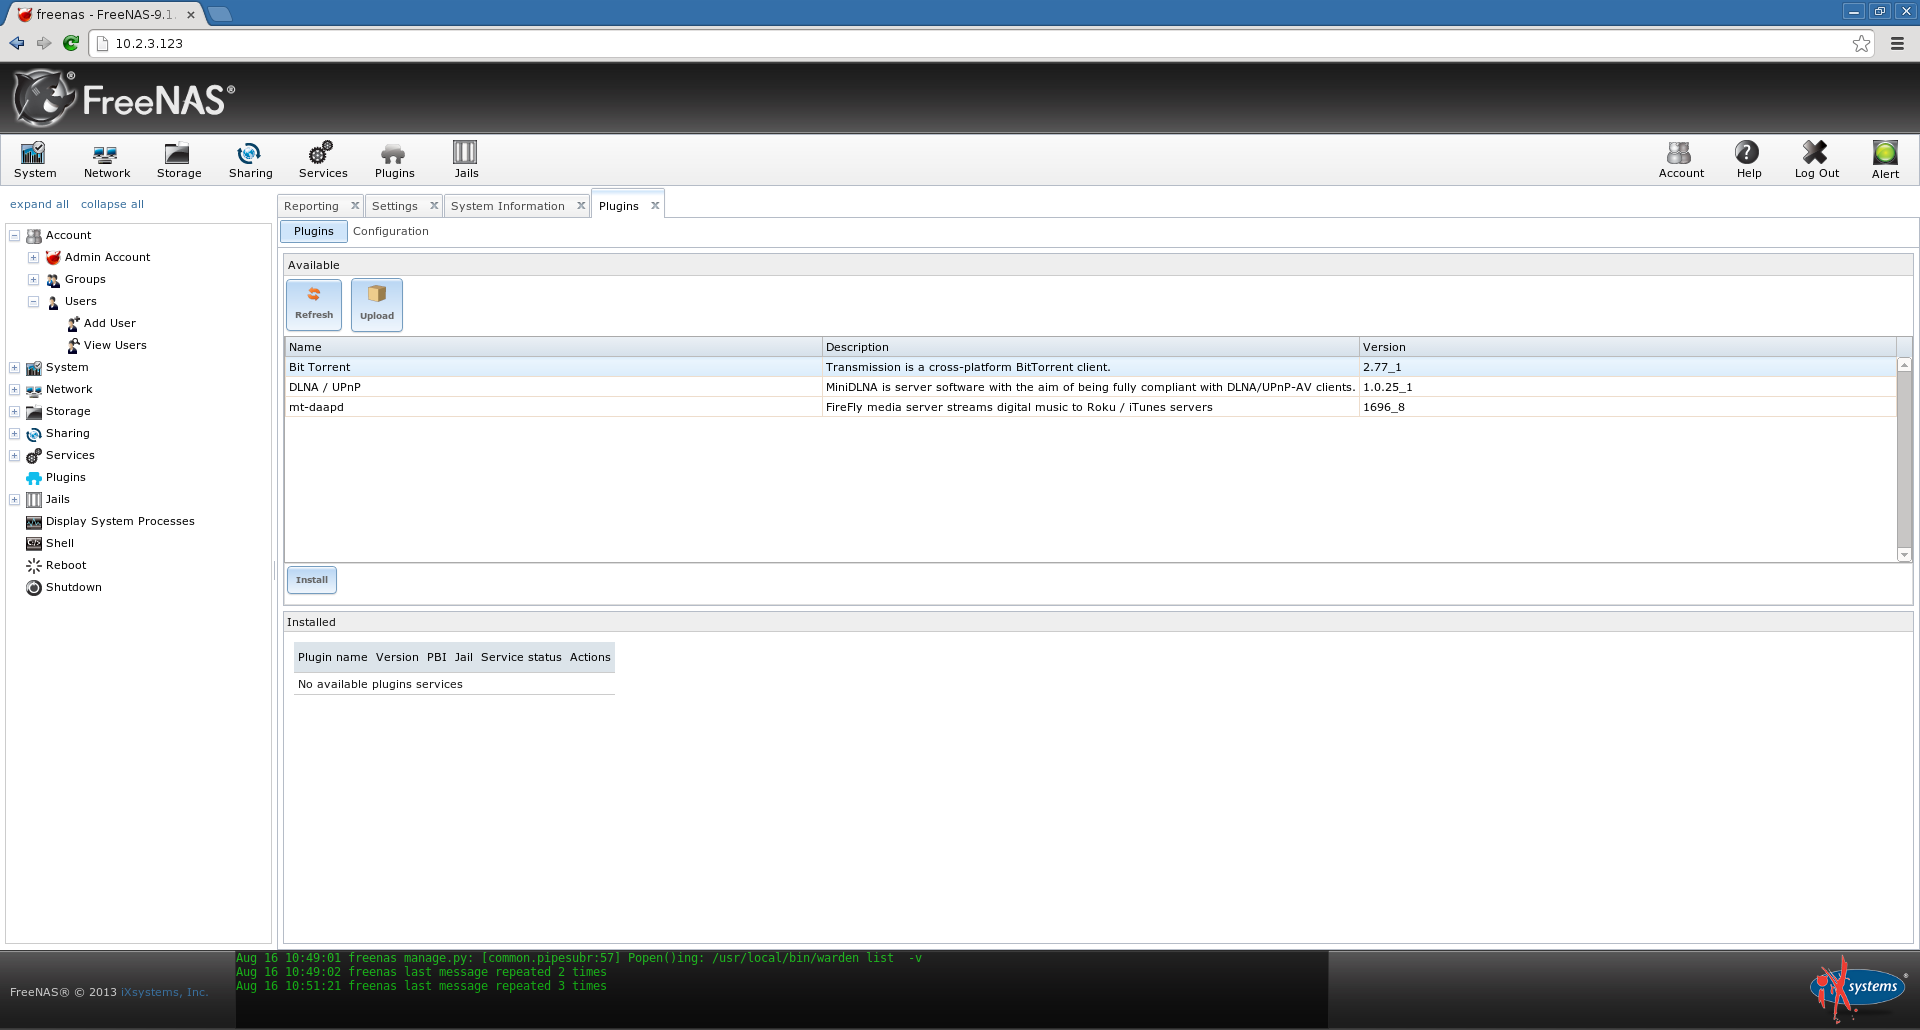Click the browser address bar

pos(970,43)
